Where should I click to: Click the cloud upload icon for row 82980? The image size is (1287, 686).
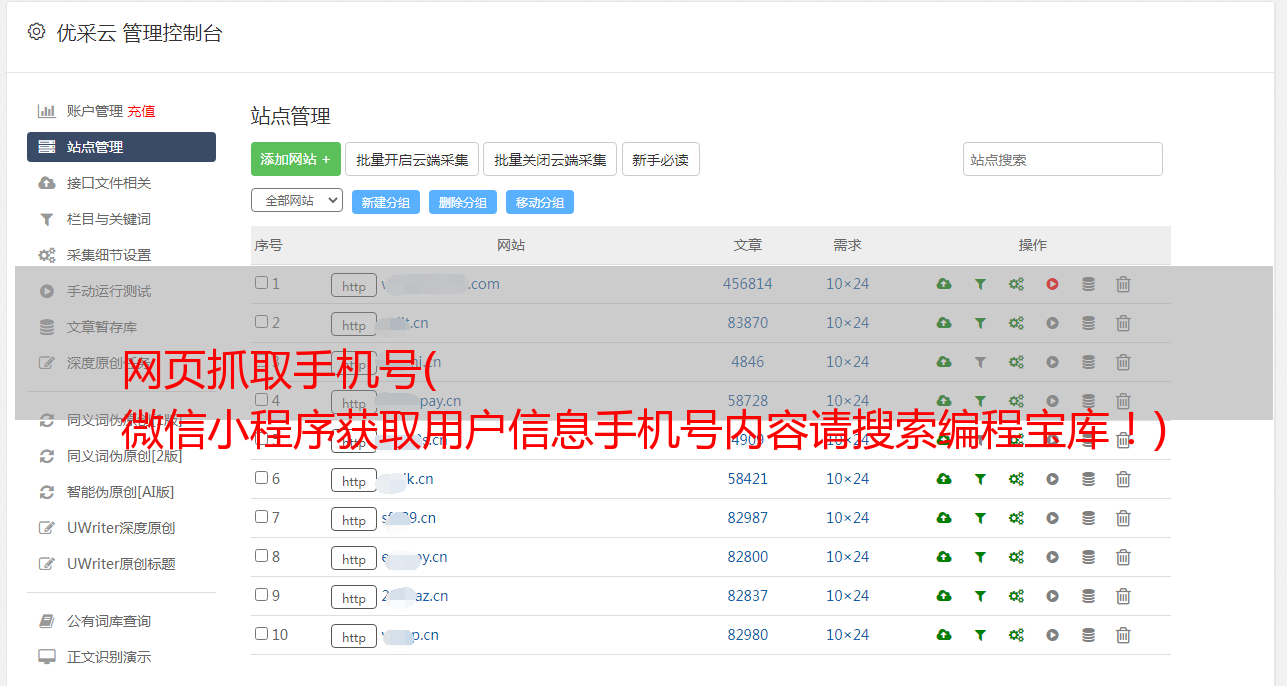(944, 635)
